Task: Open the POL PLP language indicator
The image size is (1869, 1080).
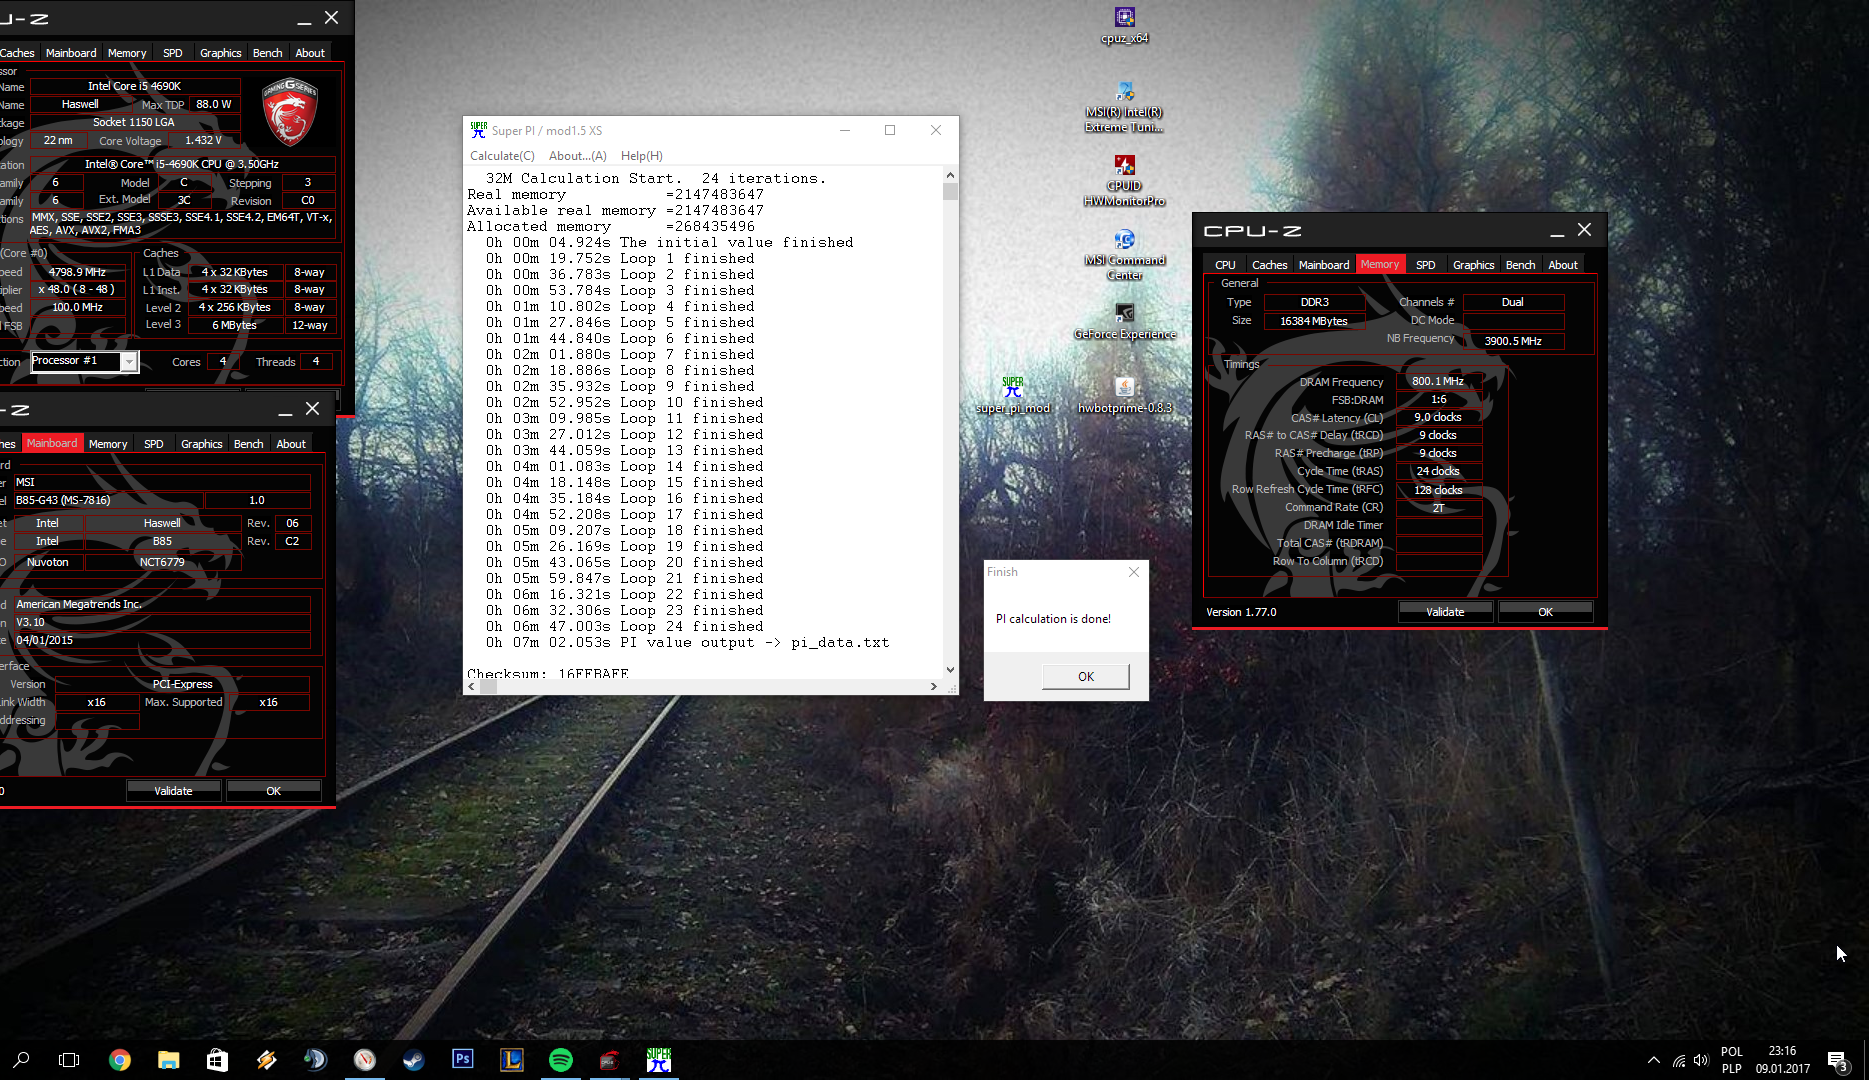Action: pyautogui.click(x=1732, y=1060)
